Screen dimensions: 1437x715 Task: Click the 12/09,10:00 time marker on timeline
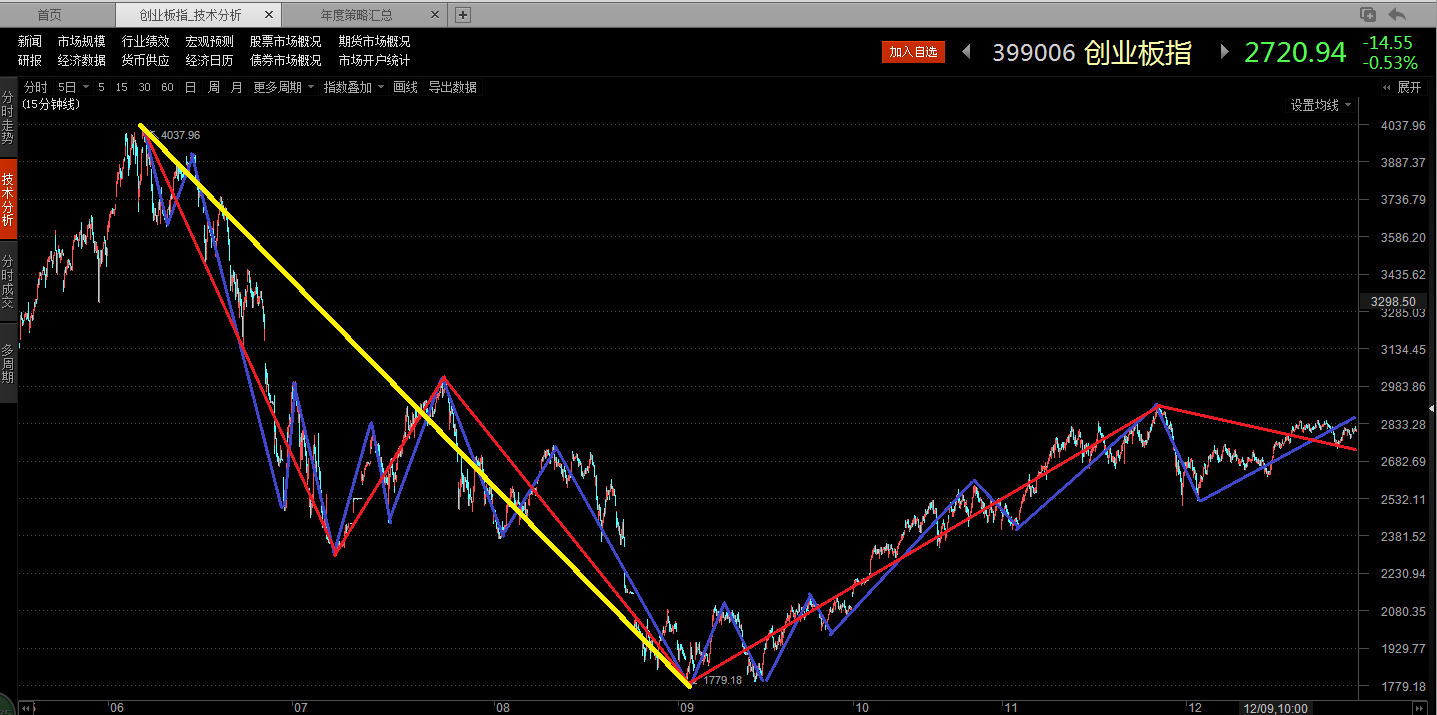(x=1275, y=707)
